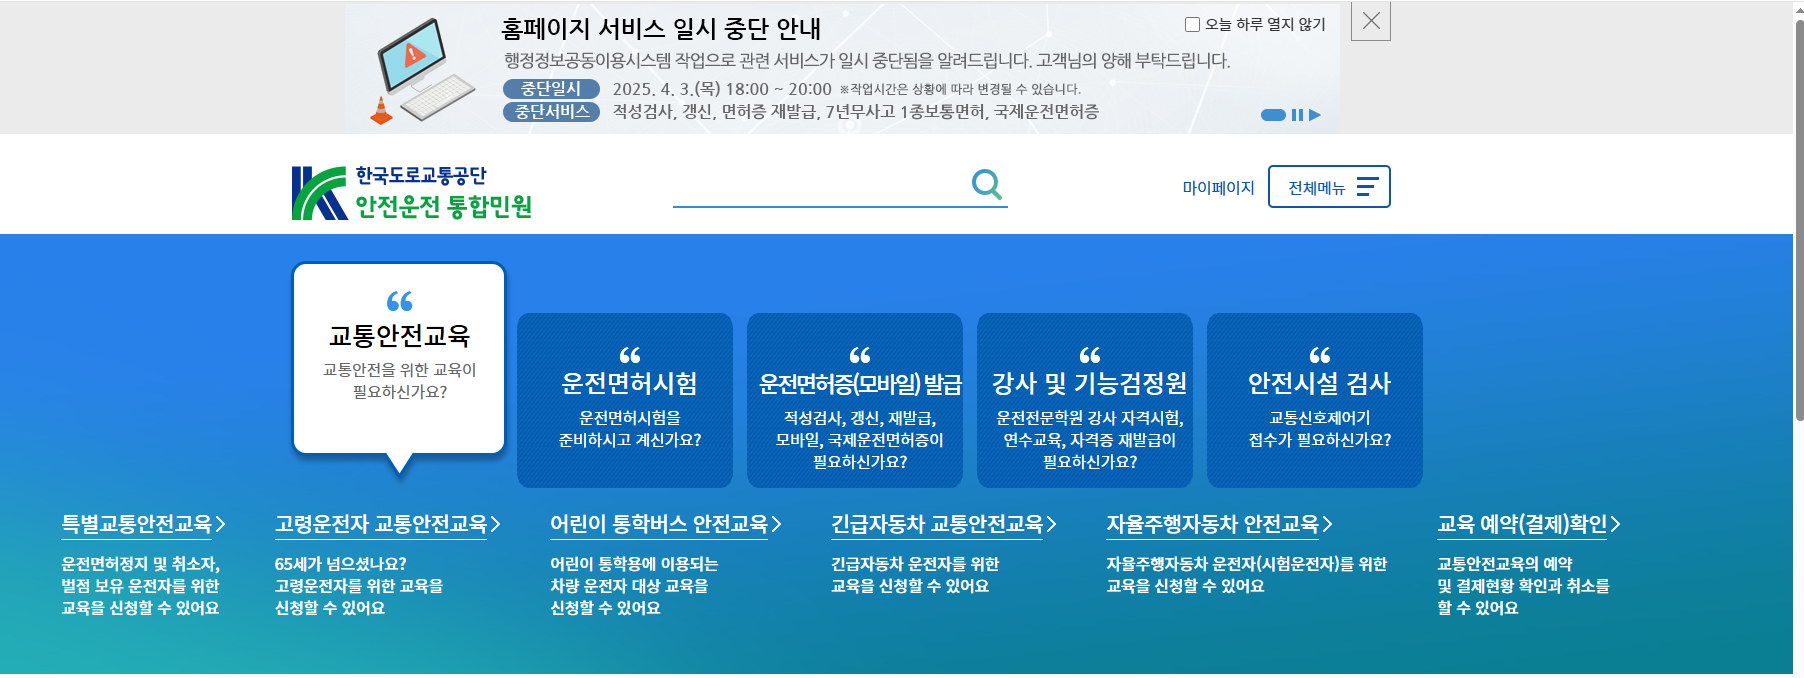
Task: Click the '홈페이지 서비스 일시 중단 안내' heading
Action: pos(661,29)
